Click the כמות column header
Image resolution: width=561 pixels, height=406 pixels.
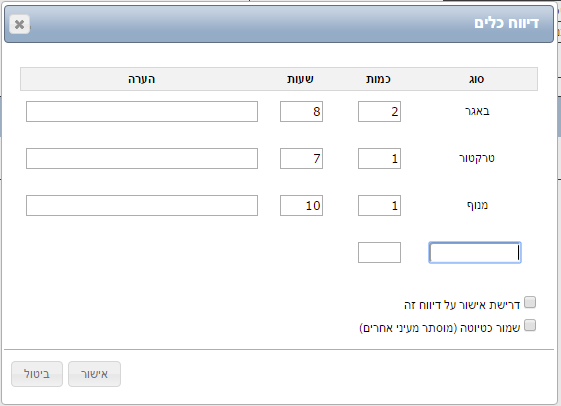[378, 79]
